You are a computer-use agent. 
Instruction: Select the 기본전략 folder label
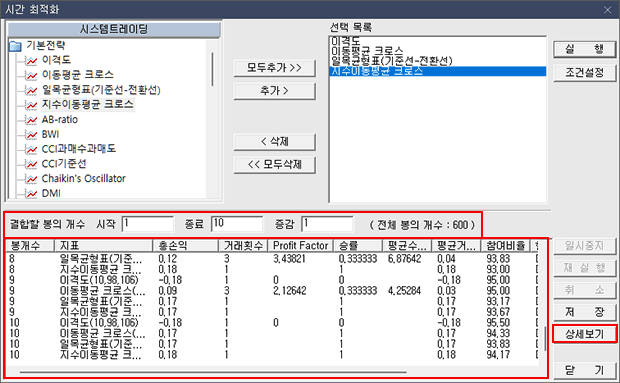click(45, 45)
